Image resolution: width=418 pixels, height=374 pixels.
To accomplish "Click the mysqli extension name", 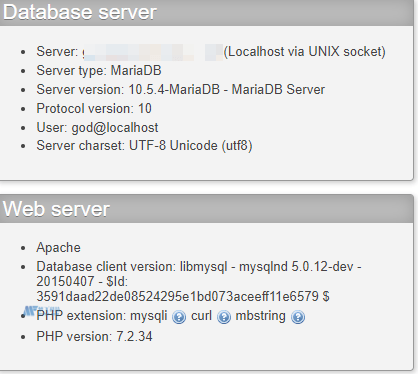I will 148,316.
